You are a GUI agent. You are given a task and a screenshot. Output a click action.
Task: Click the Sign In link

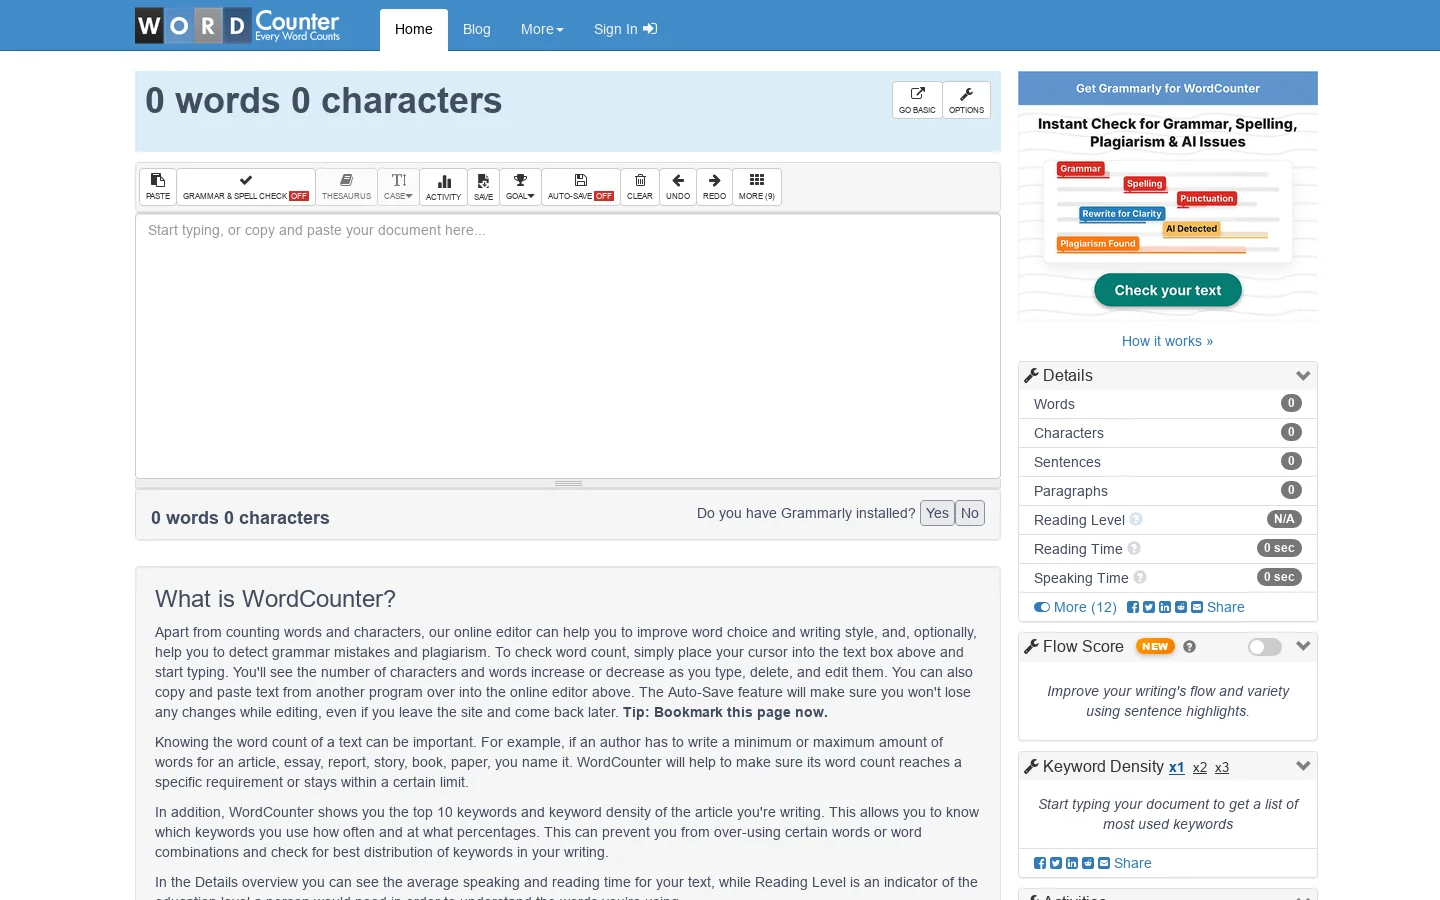625,30
